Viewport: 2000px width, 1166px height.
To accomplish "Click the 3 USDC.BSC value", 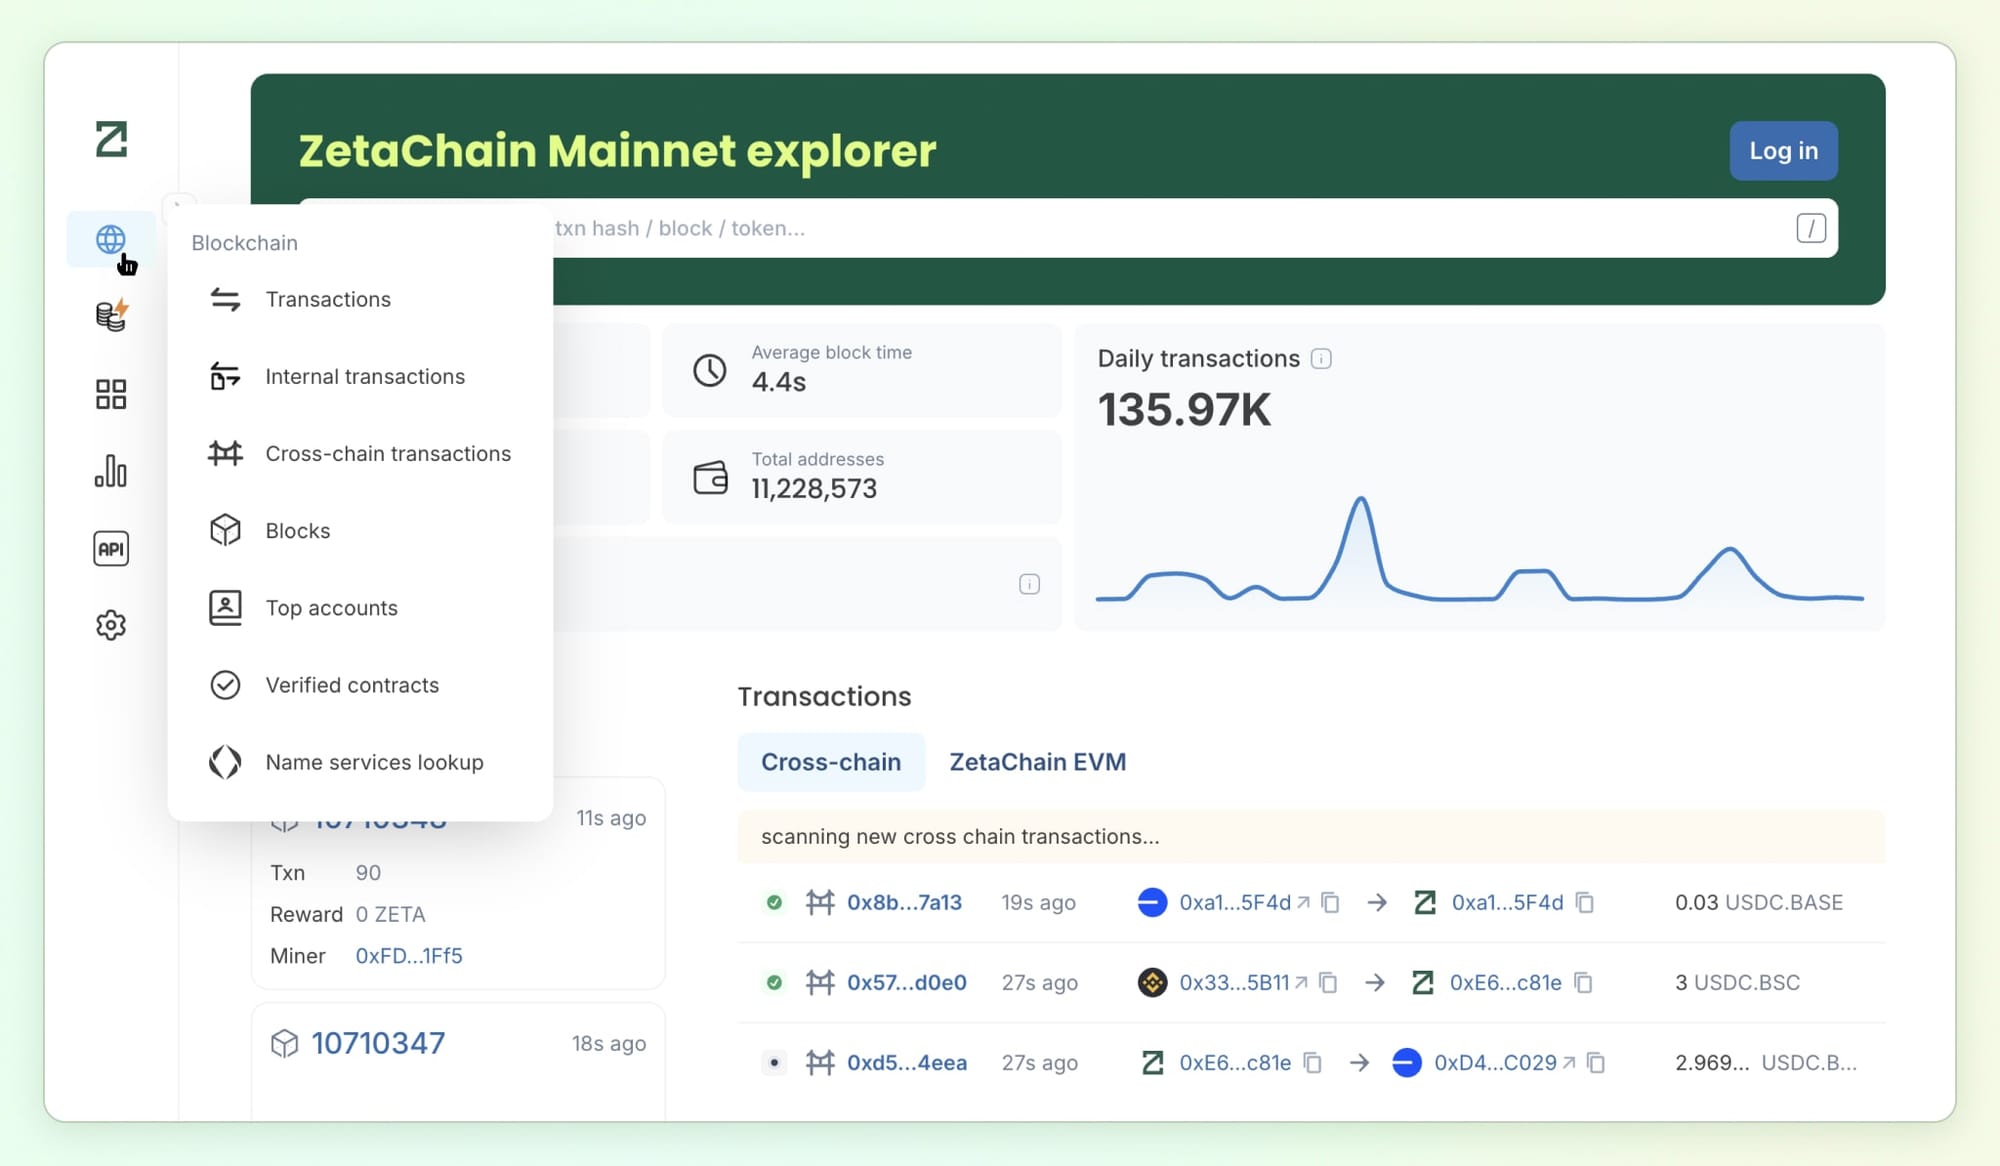I will click(x=1737, y=982).
